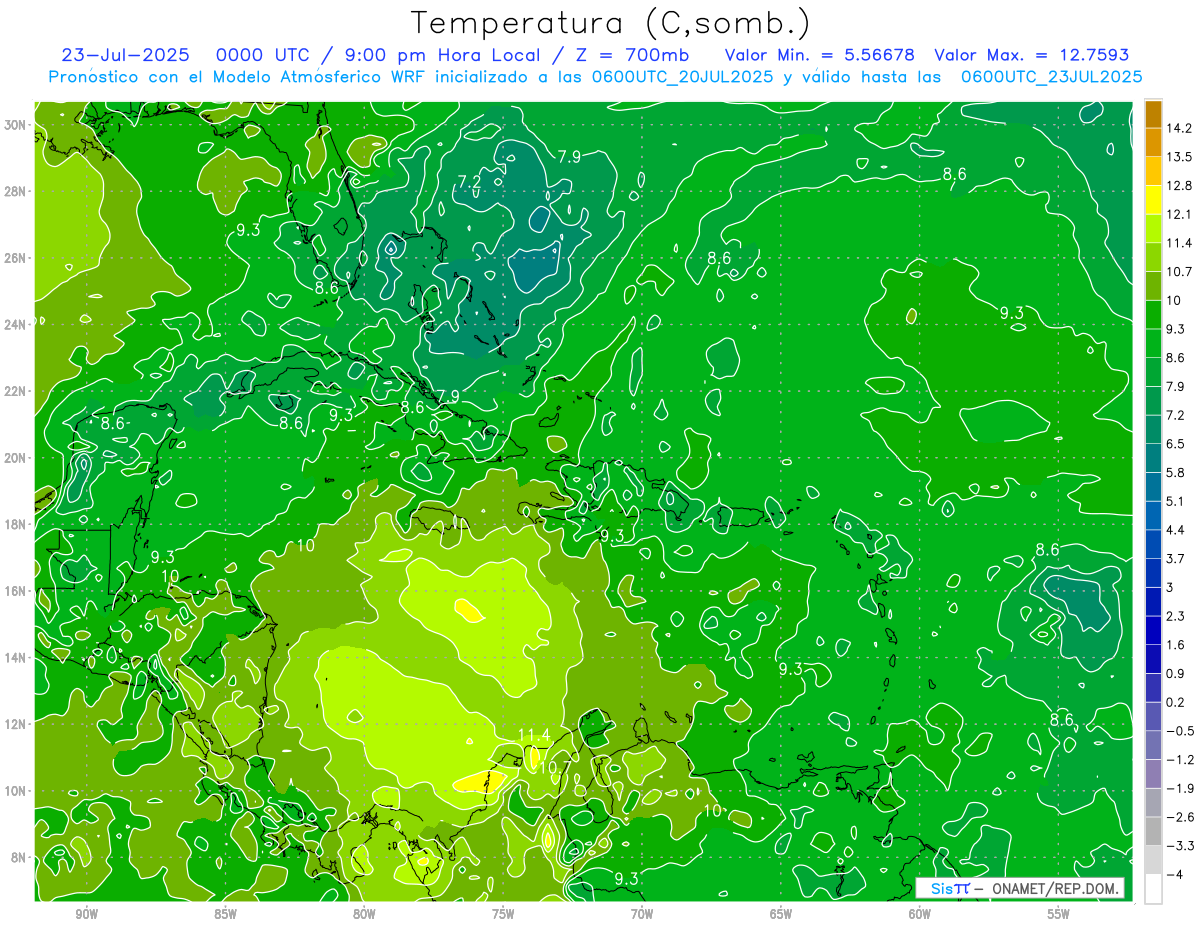
Task: Click the '-1.9' legend value
Action: pos(1181,788)
